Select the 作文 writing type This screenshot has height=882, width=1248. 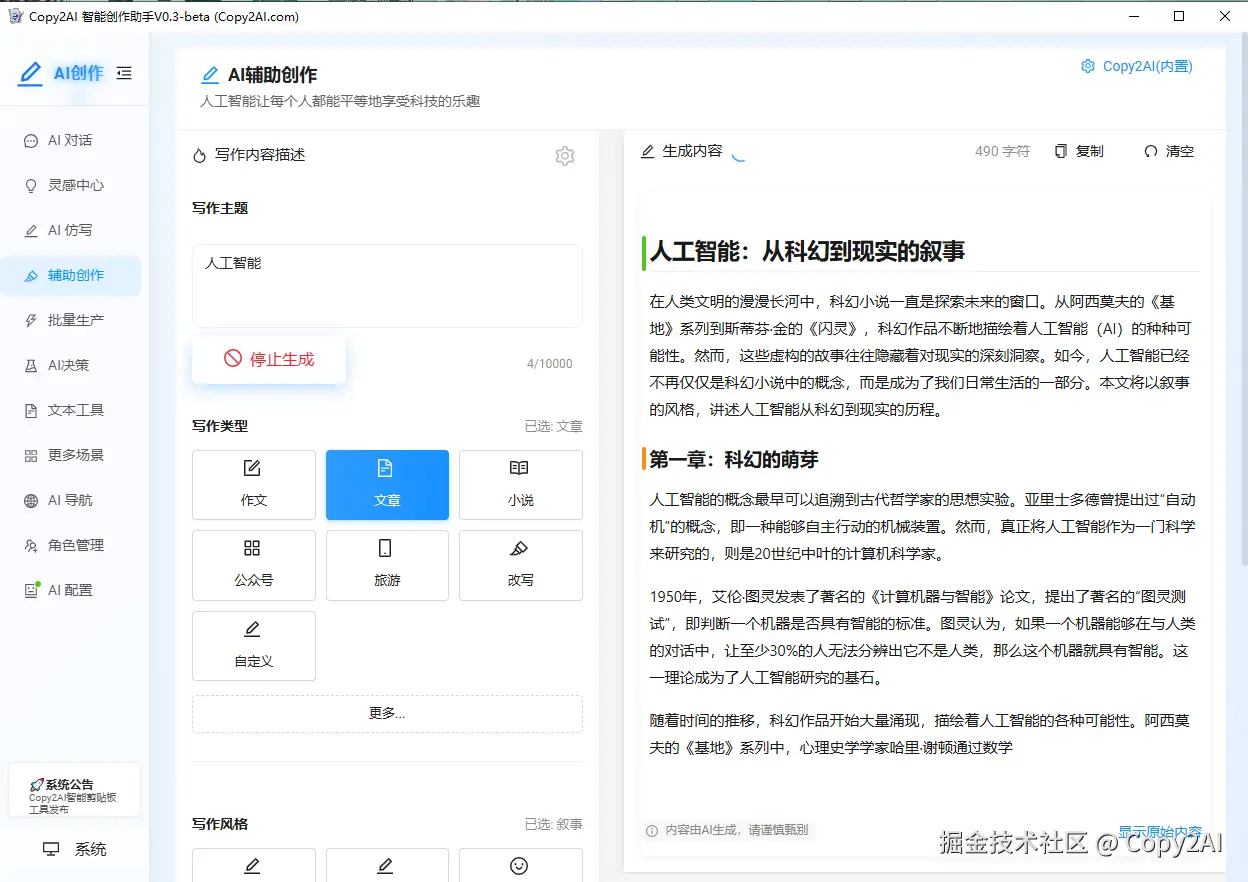tap(254, 485)
